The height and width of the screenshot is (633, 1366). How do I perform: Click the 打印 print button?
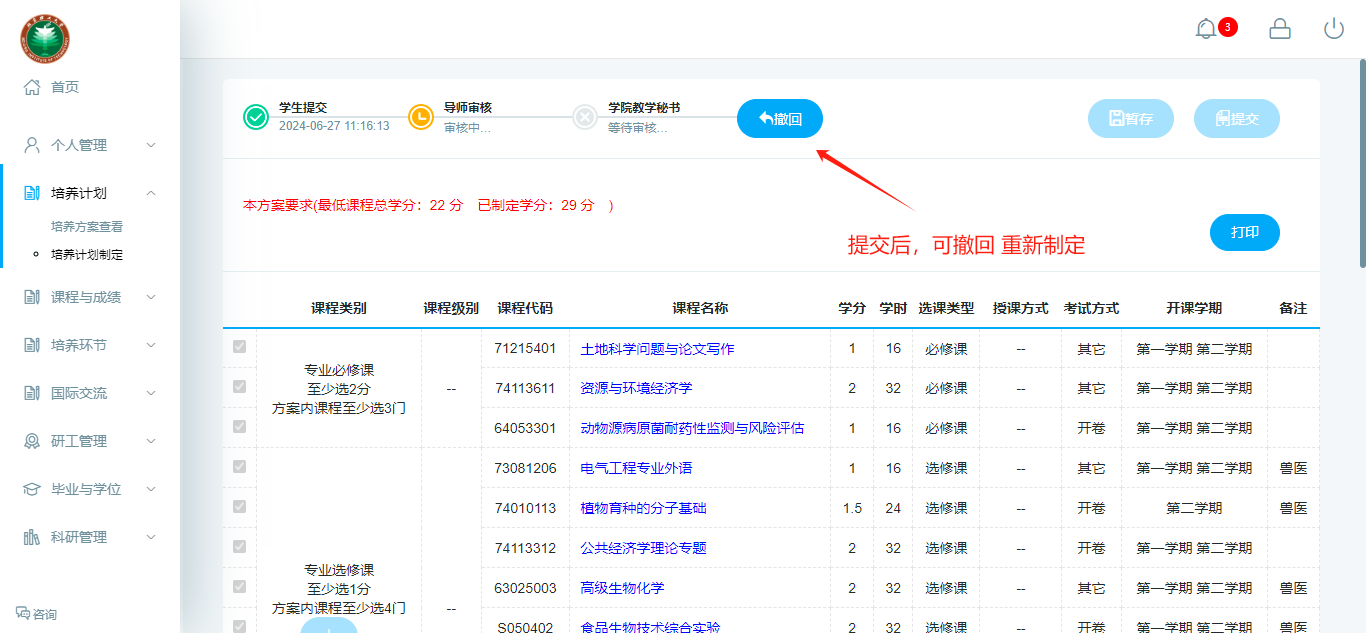1244,232
